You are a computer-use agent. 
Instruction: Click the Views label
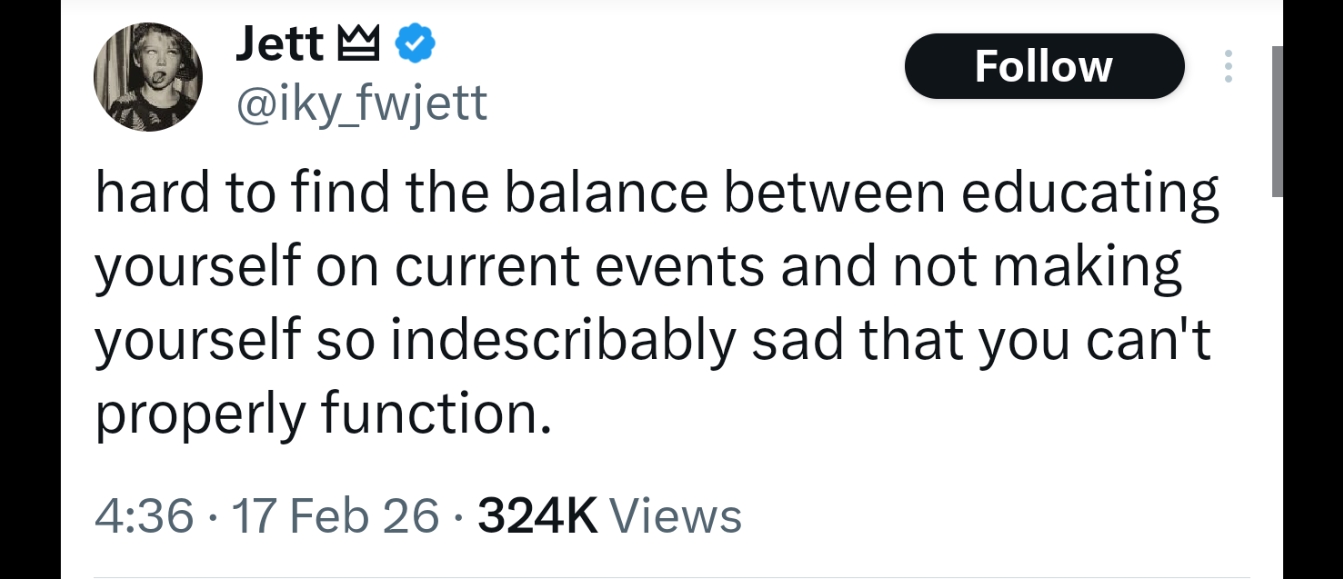pyautogui.click(x=675, y=516)
